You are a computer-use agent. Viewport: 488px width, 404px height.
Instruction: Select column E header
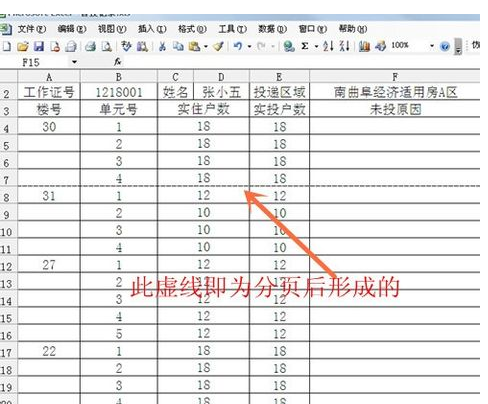279,77
